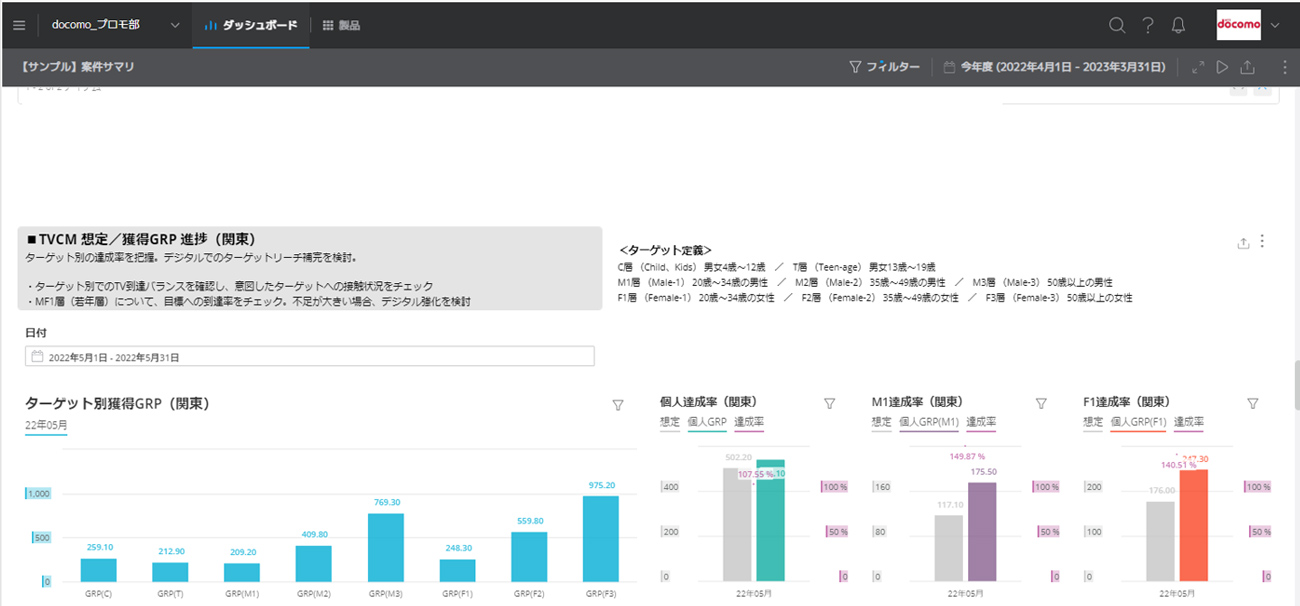Toggle 個人GRP(F1) legend in F1達成率 chart
This screenshot has height=606, width=1300.
(1138, 422)
